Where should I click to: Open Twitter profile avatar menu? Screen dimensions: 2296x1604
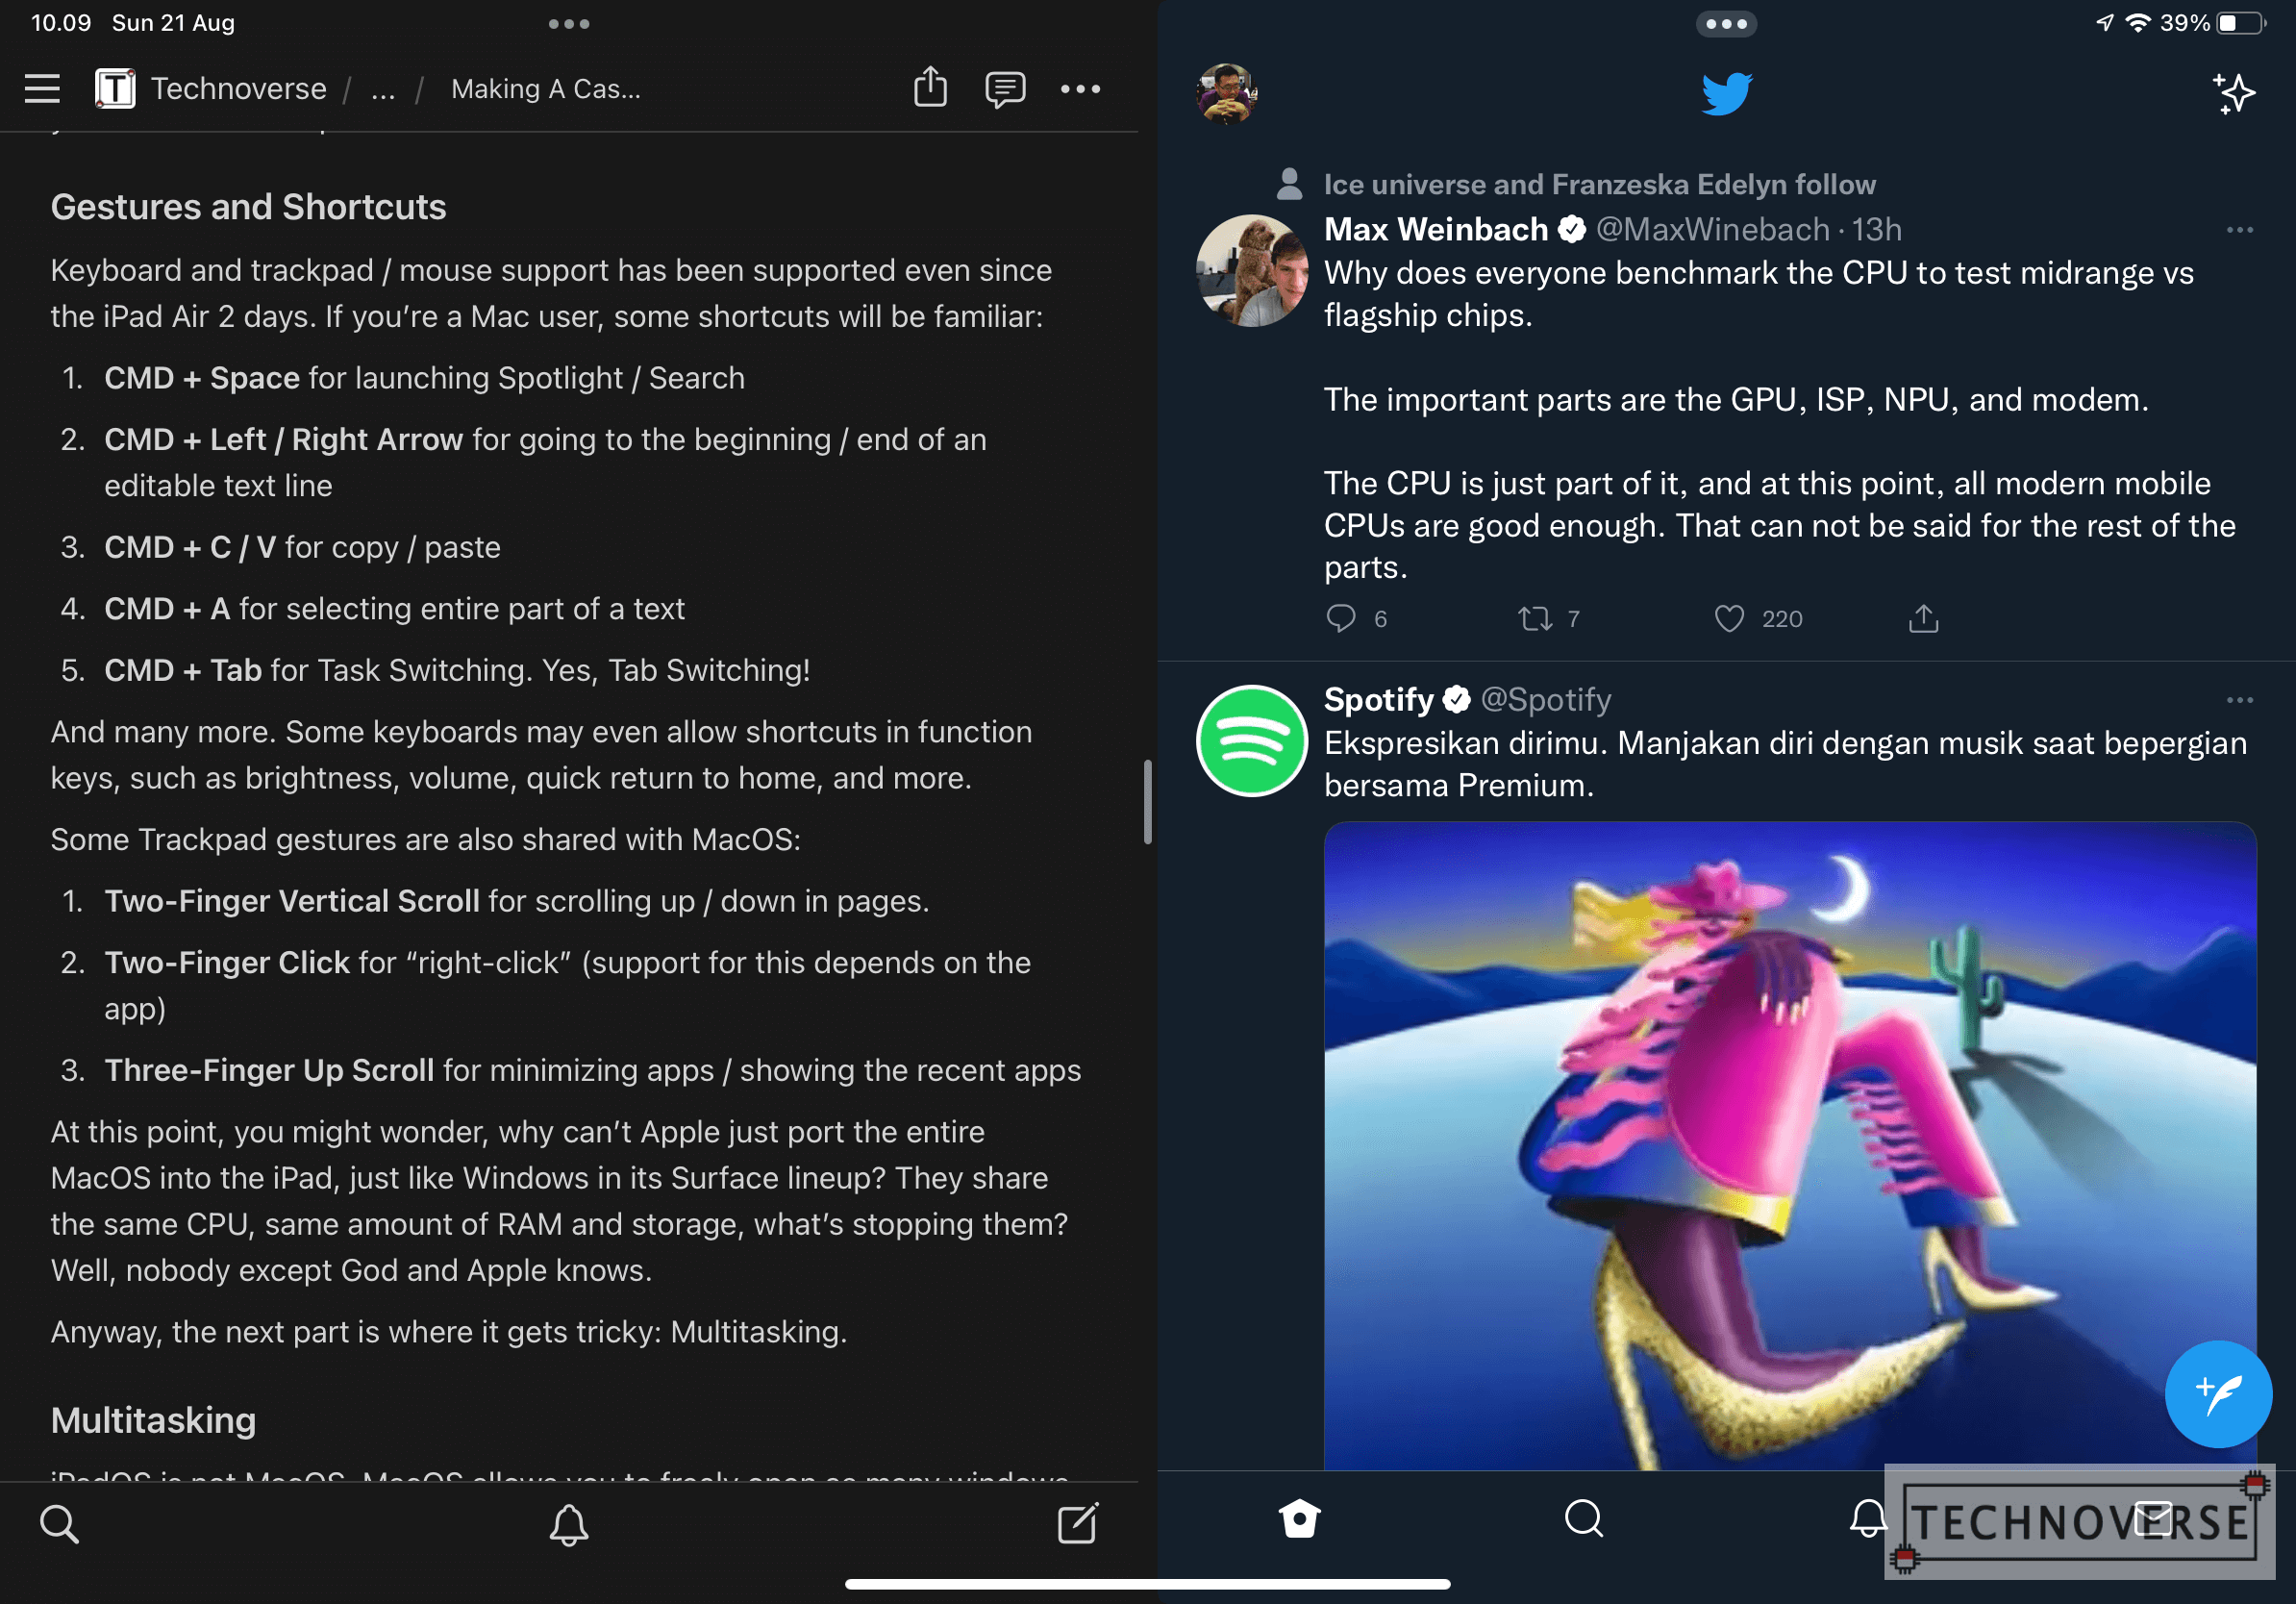point(1227,93)
